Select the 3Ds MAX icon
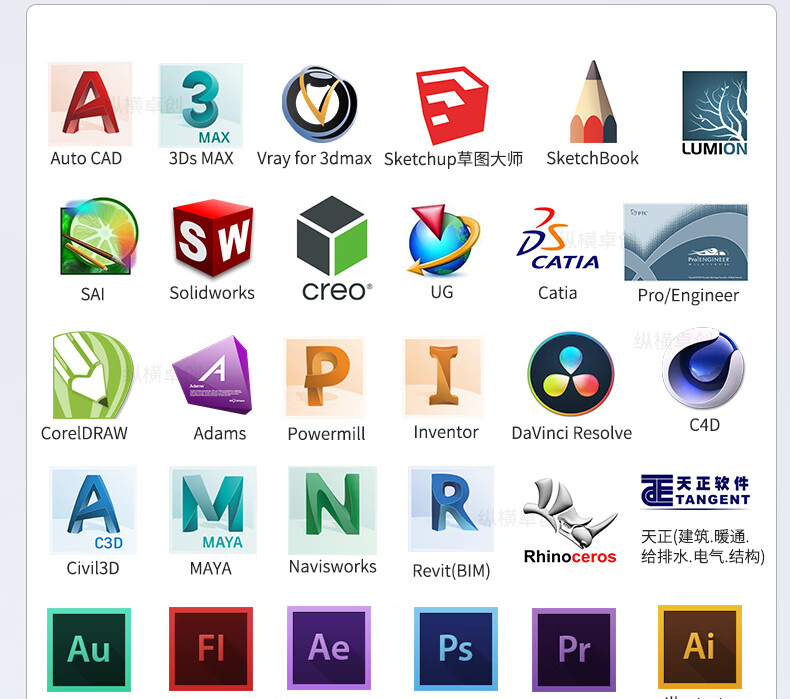 point(201,105)
